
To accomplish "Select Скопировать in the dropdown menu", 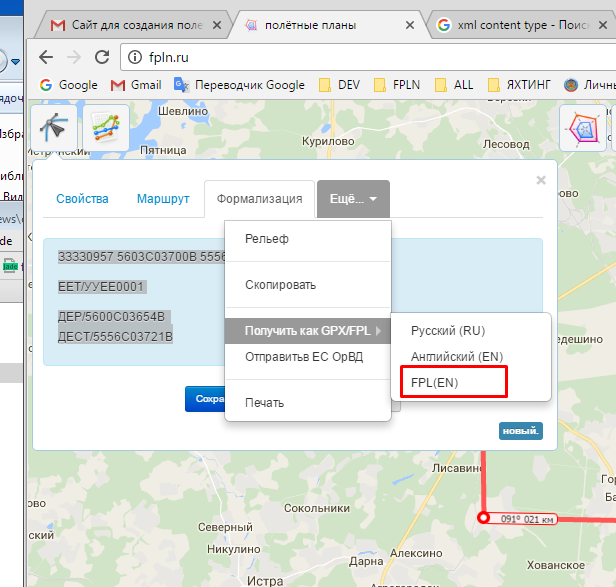I will 280,285.
